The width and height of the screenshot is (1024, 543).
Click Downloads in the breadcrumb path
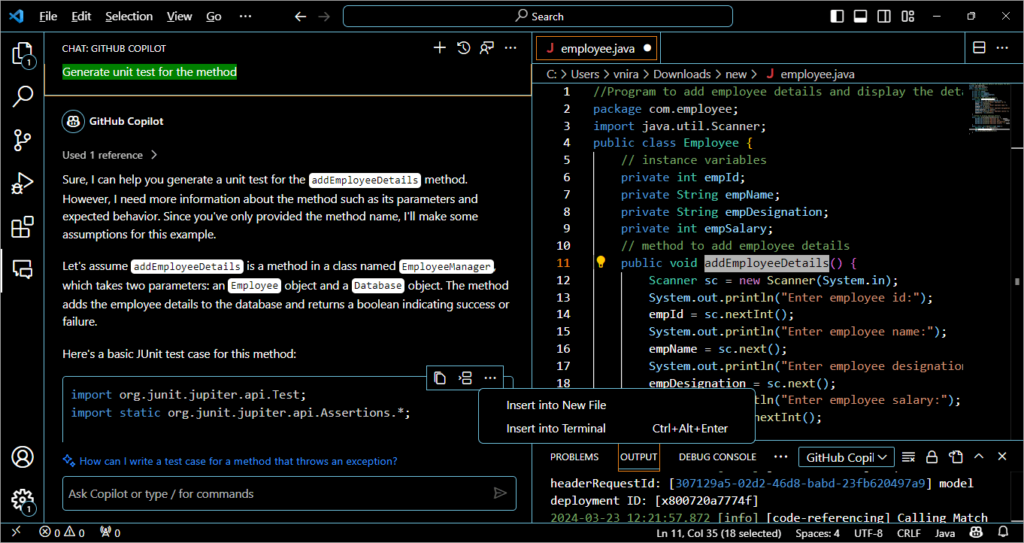[682, 74]
